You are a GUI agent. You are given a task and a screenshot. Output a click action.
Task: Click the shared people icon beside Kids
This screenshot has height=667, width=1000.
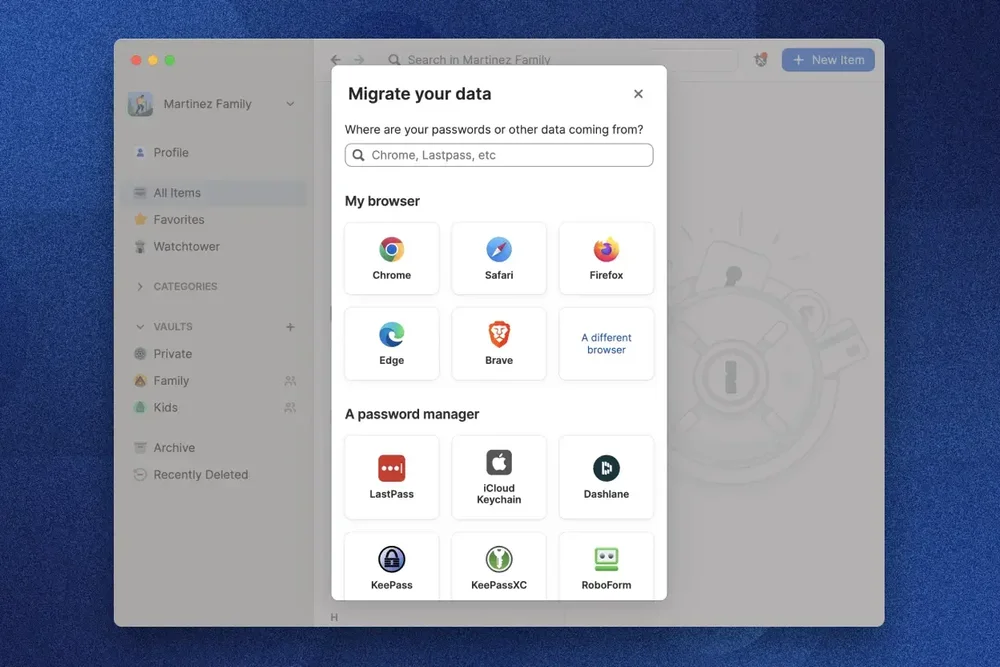[x=290, y=407]
